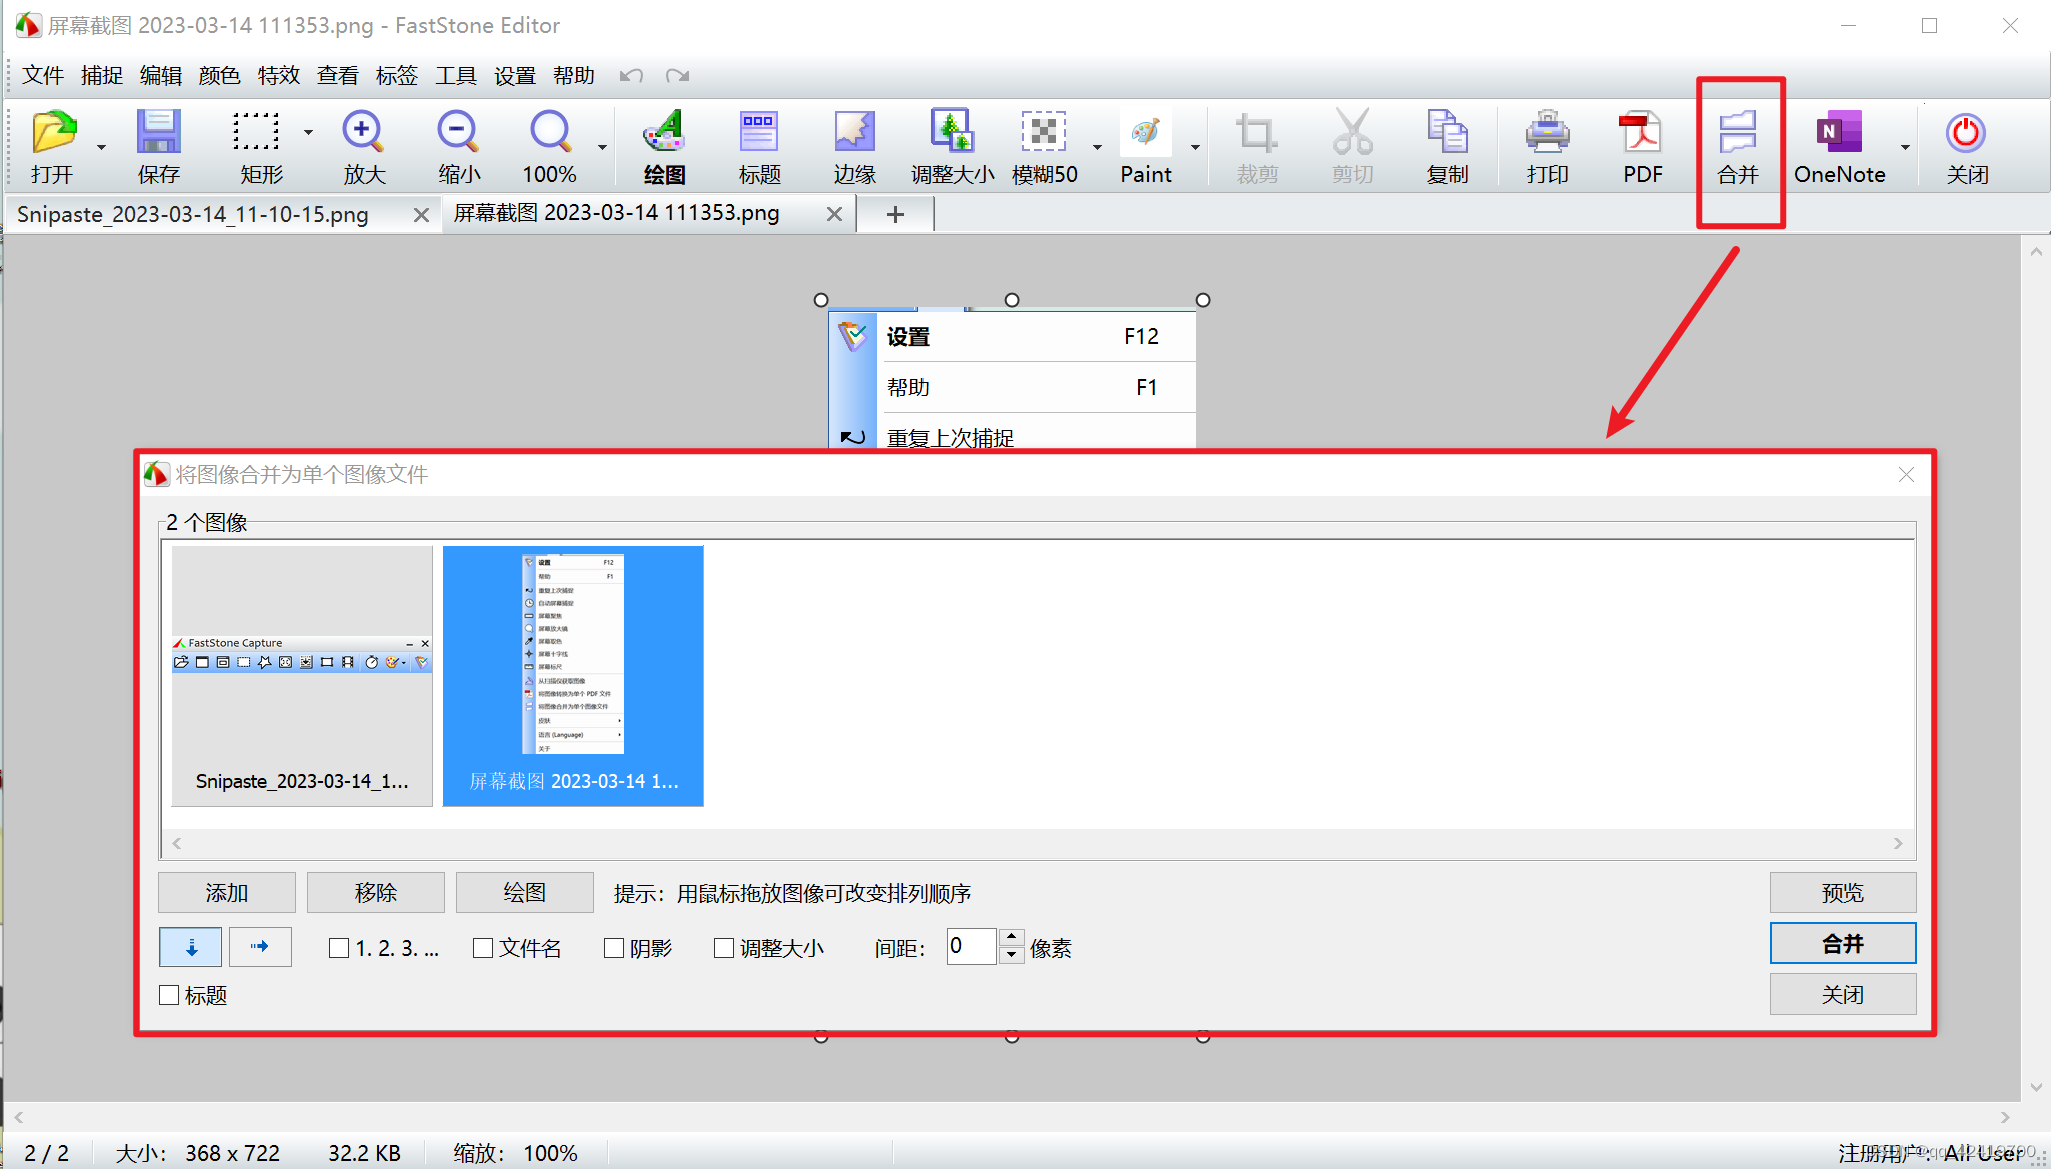Viewport: 2051px width, 1169px height.
Task: Expand the dropdown arrow next to OneNote
Action: coord(1905,147)
